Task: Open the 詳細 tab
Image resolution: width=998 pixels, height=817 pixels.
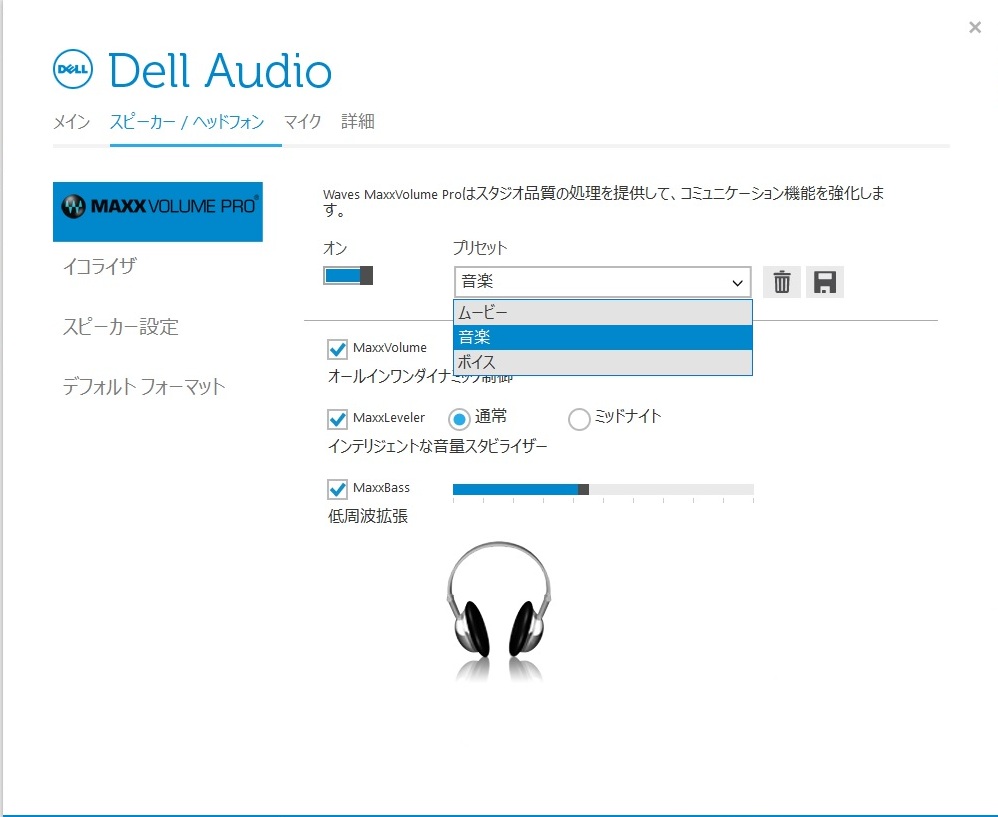Action: 359,121
